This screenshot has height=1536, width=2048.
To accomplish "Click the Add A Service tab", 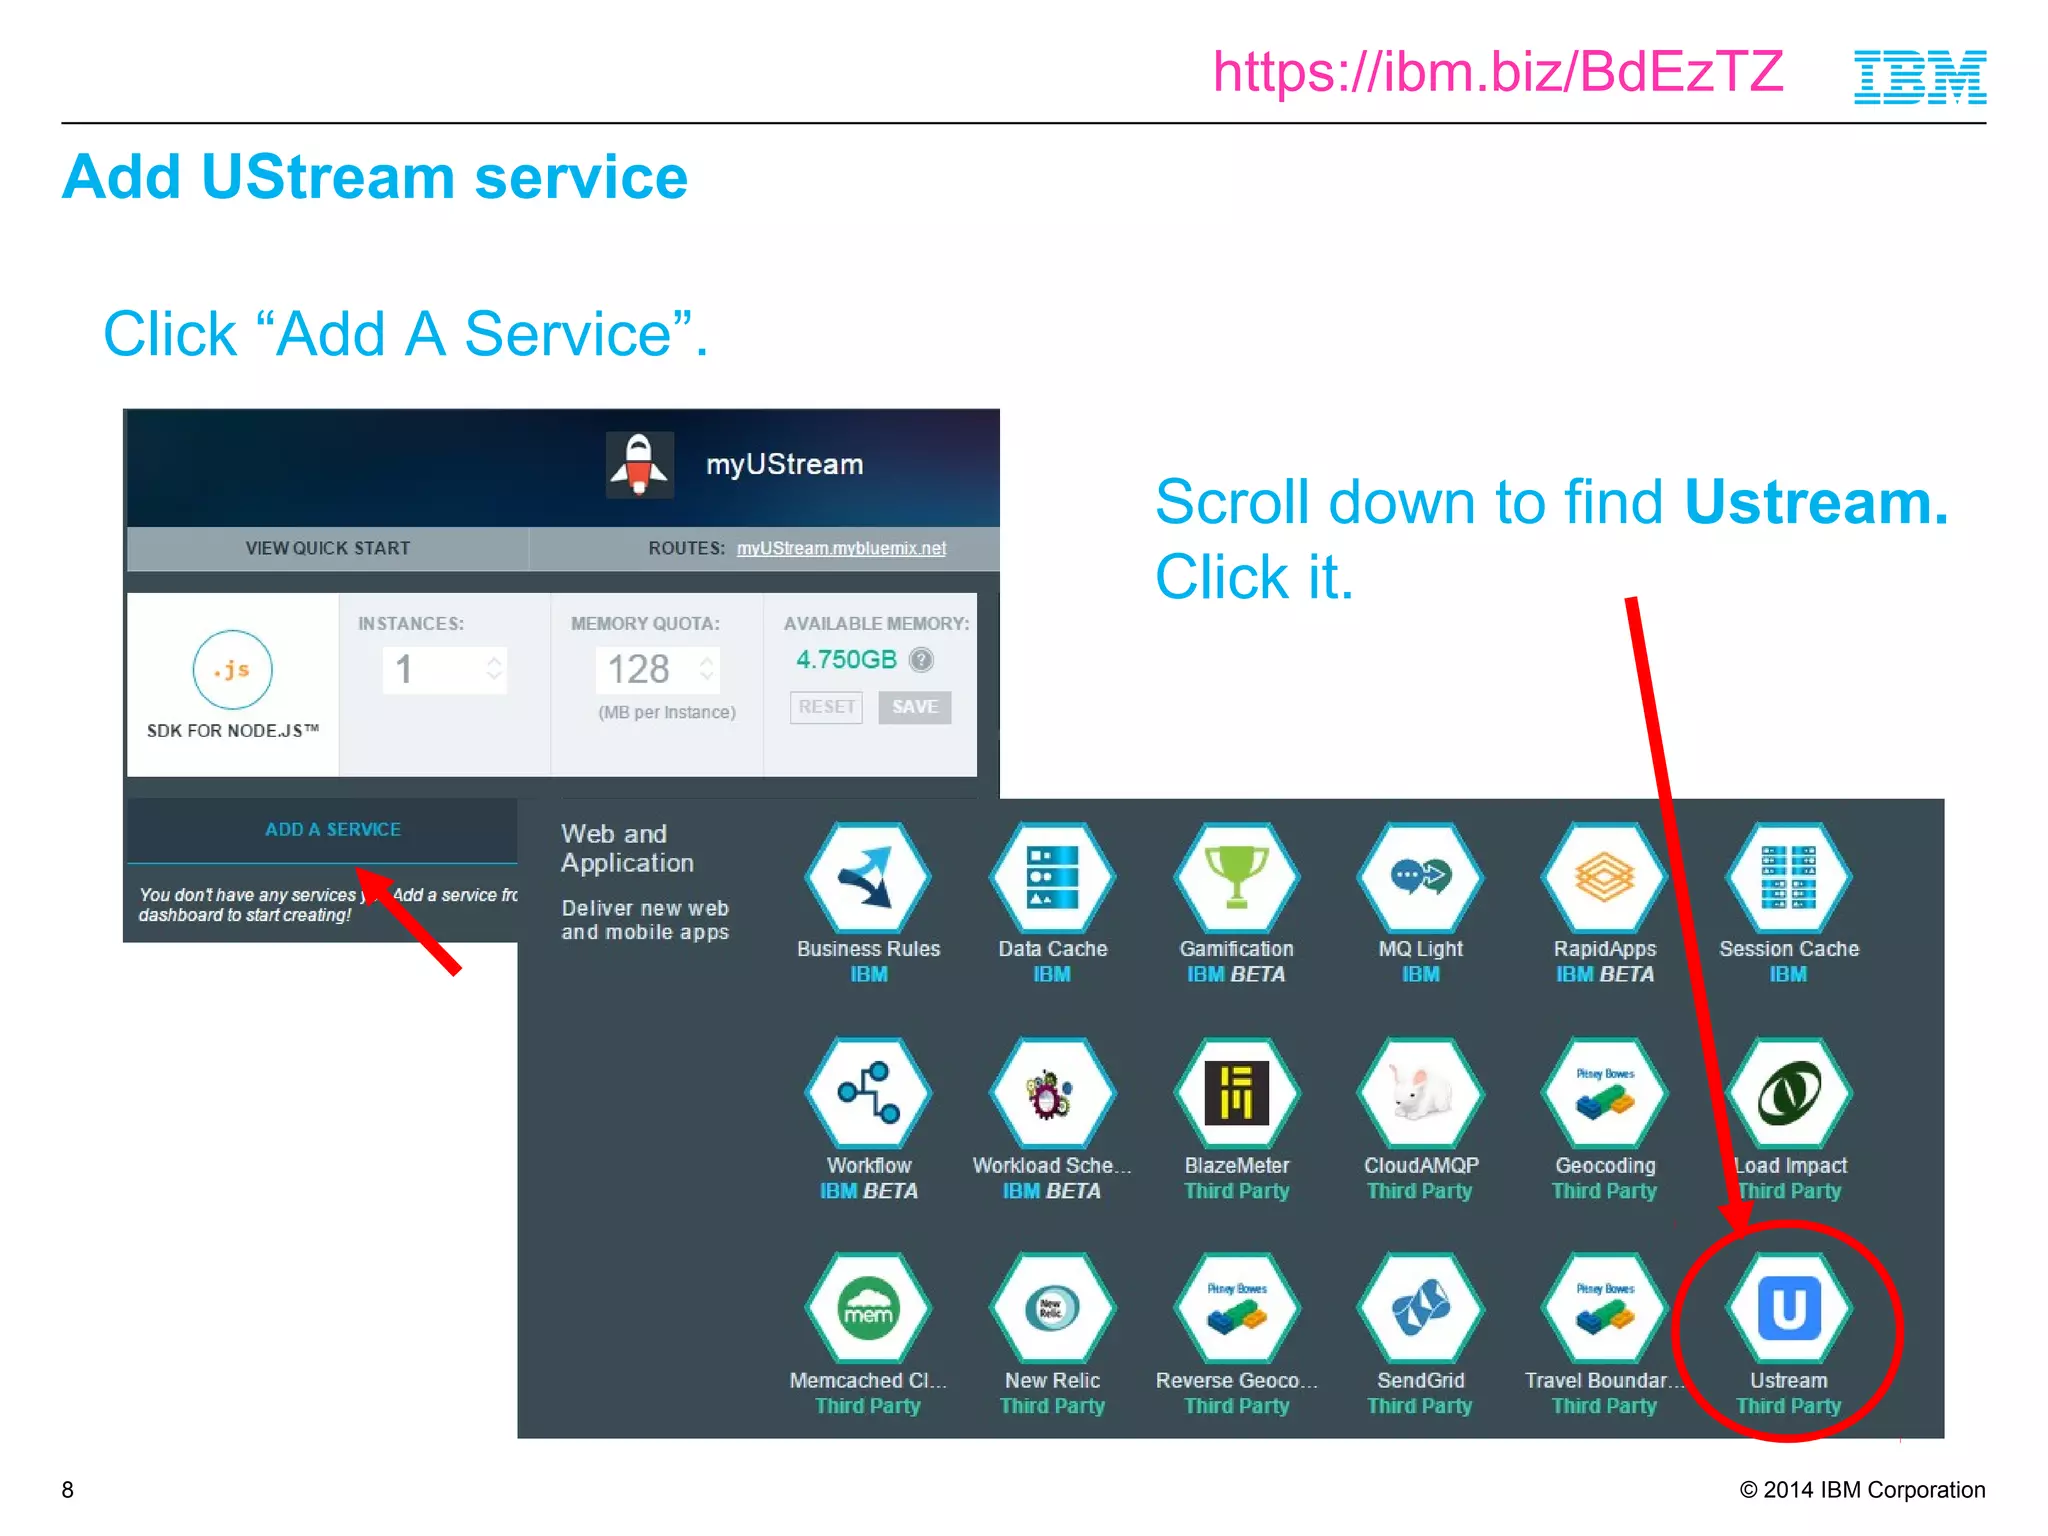I will (322, 830).
